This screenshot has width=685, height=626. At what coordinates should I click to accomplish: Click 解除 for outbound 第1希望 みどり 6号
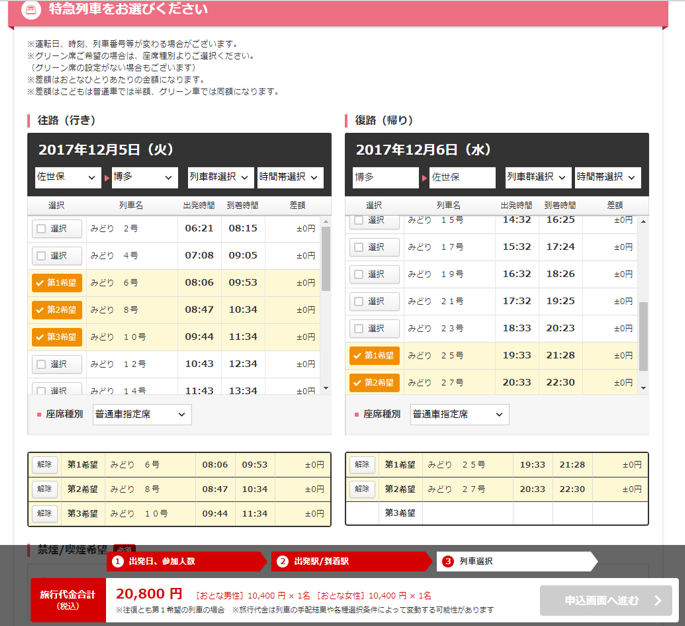coord(45,464)
